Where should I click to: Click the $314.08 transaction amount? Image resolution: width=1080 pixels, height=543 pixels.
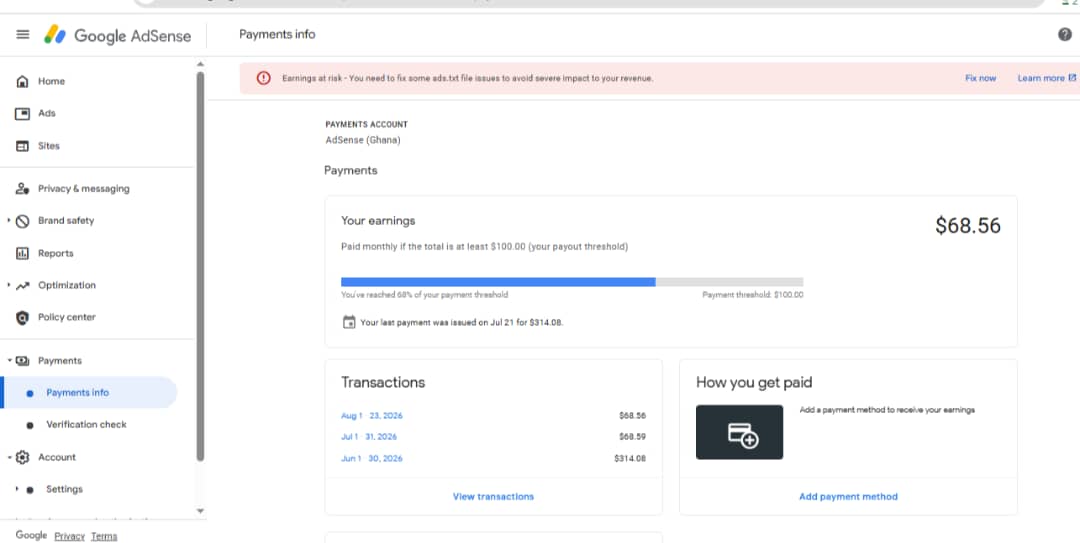click(x=630, y=459)
